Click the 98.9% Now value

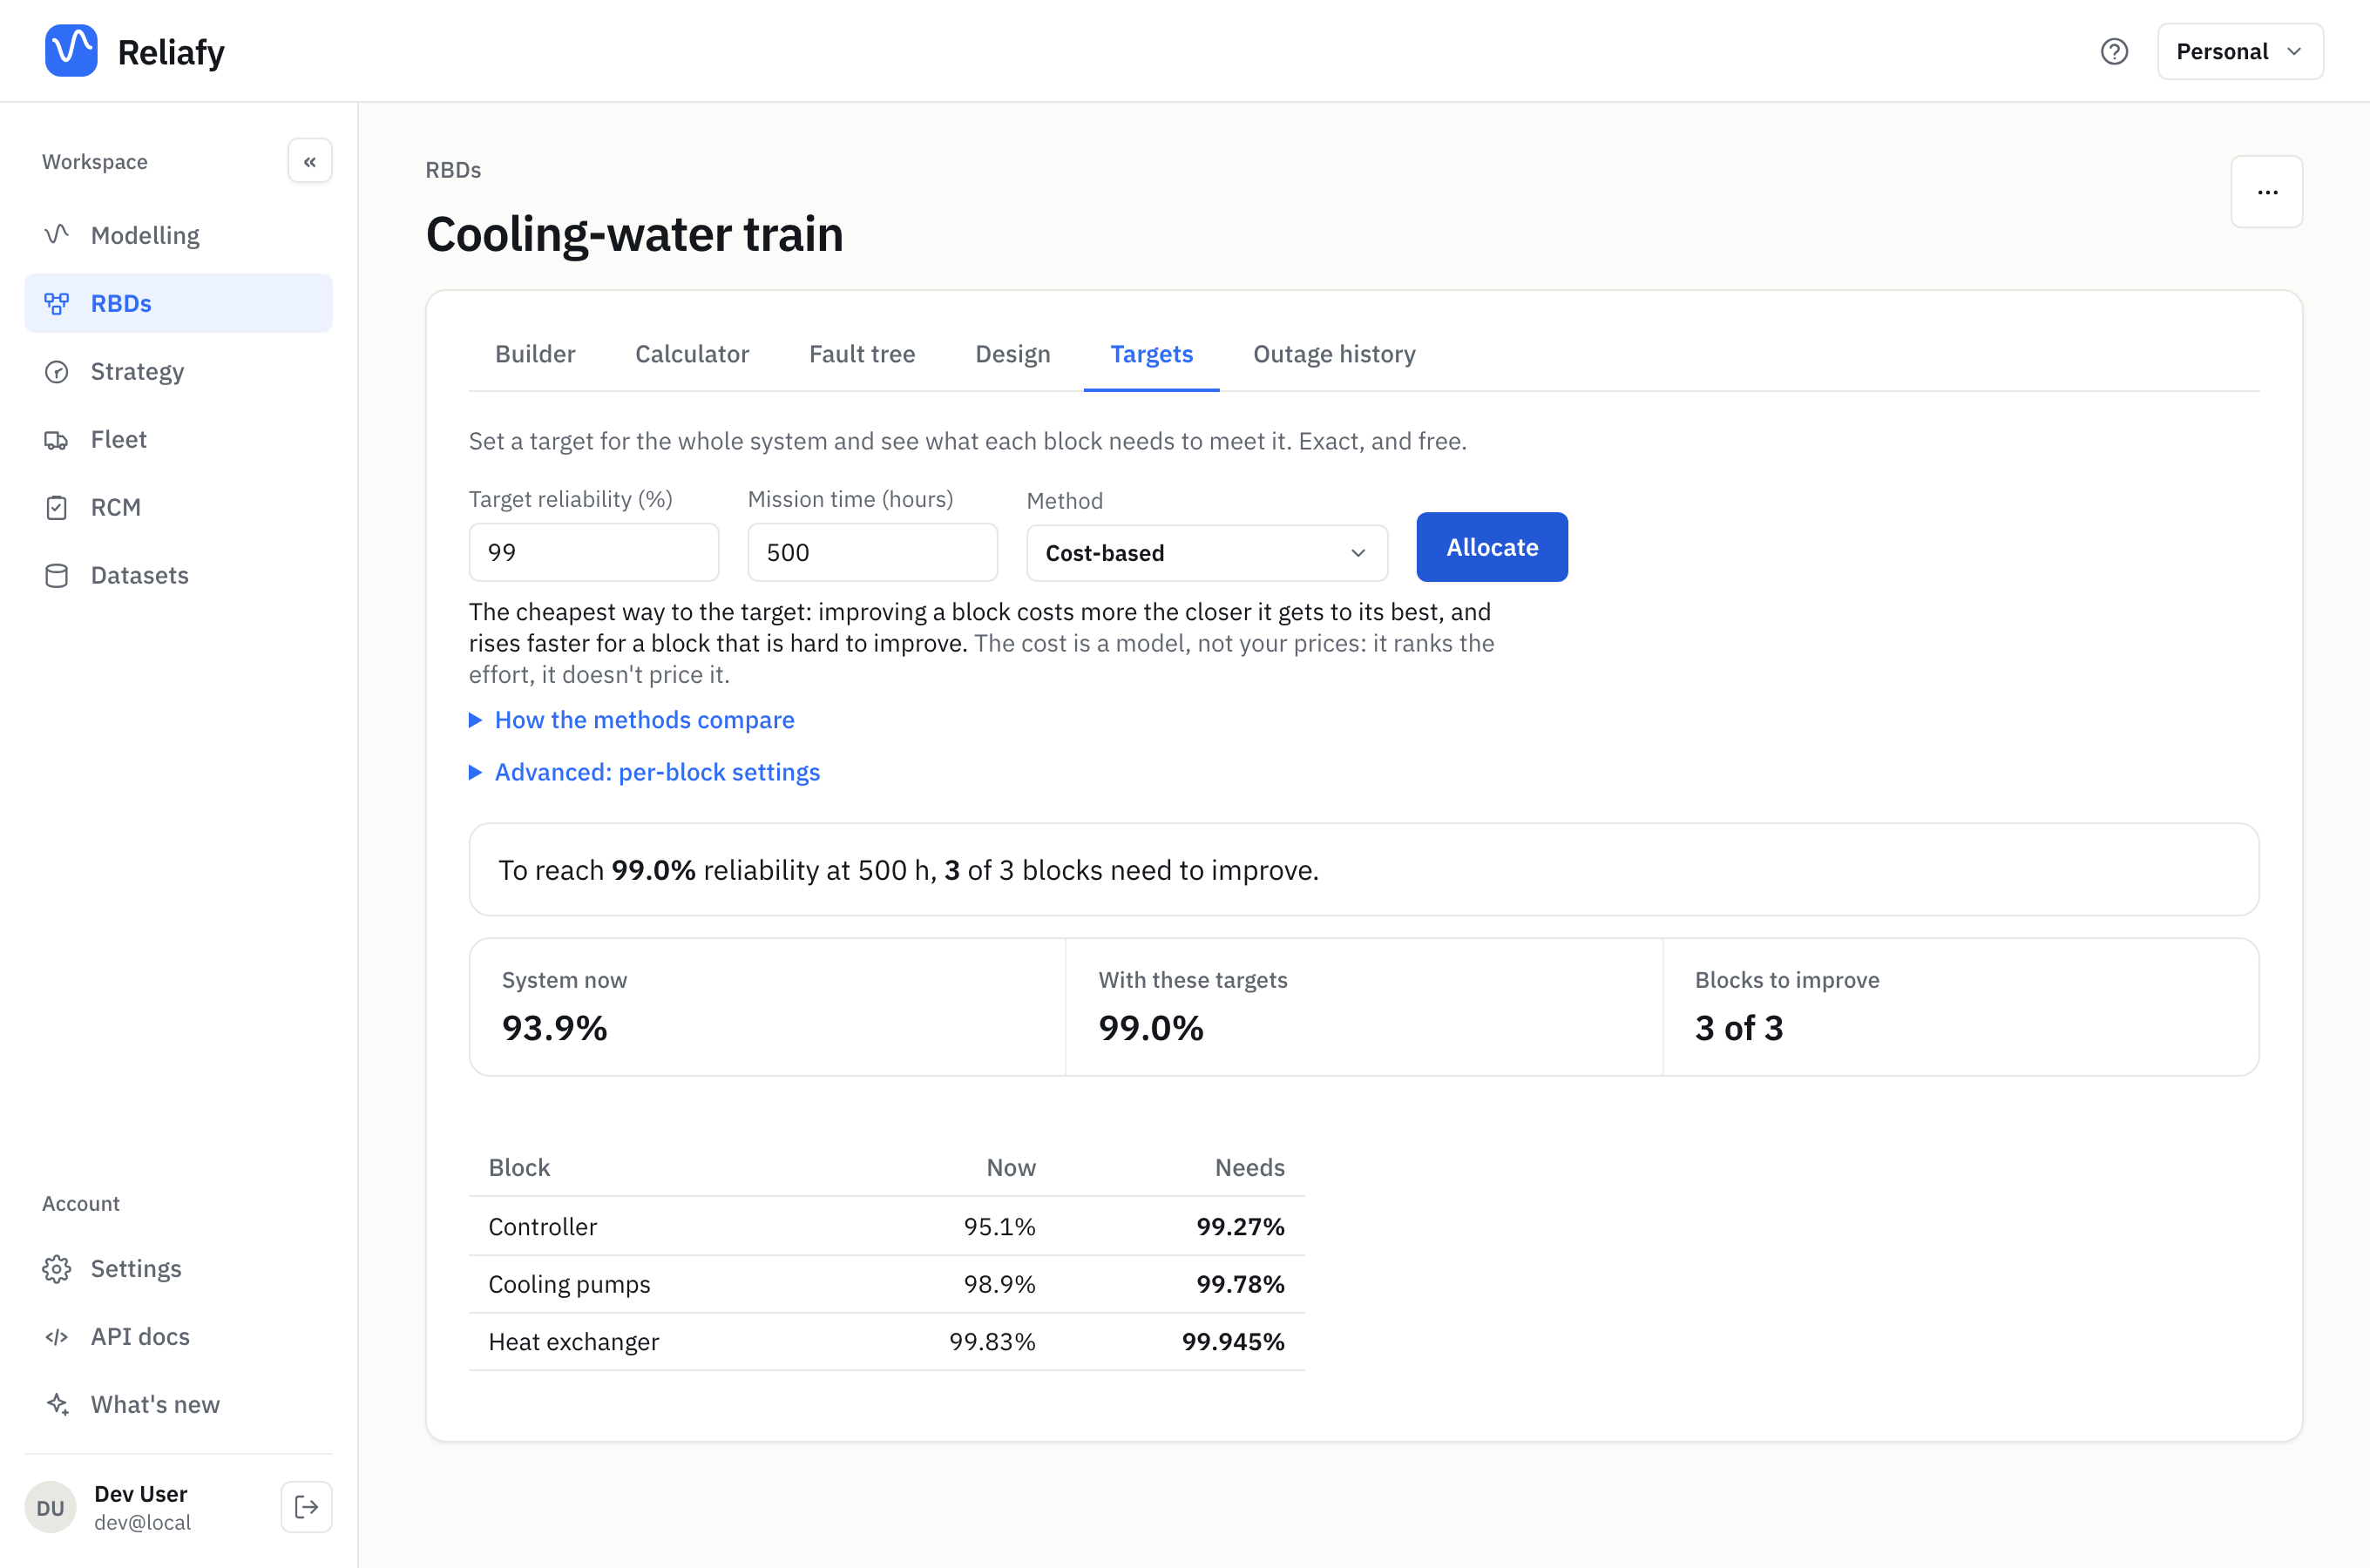click(x=999, y=1284)
